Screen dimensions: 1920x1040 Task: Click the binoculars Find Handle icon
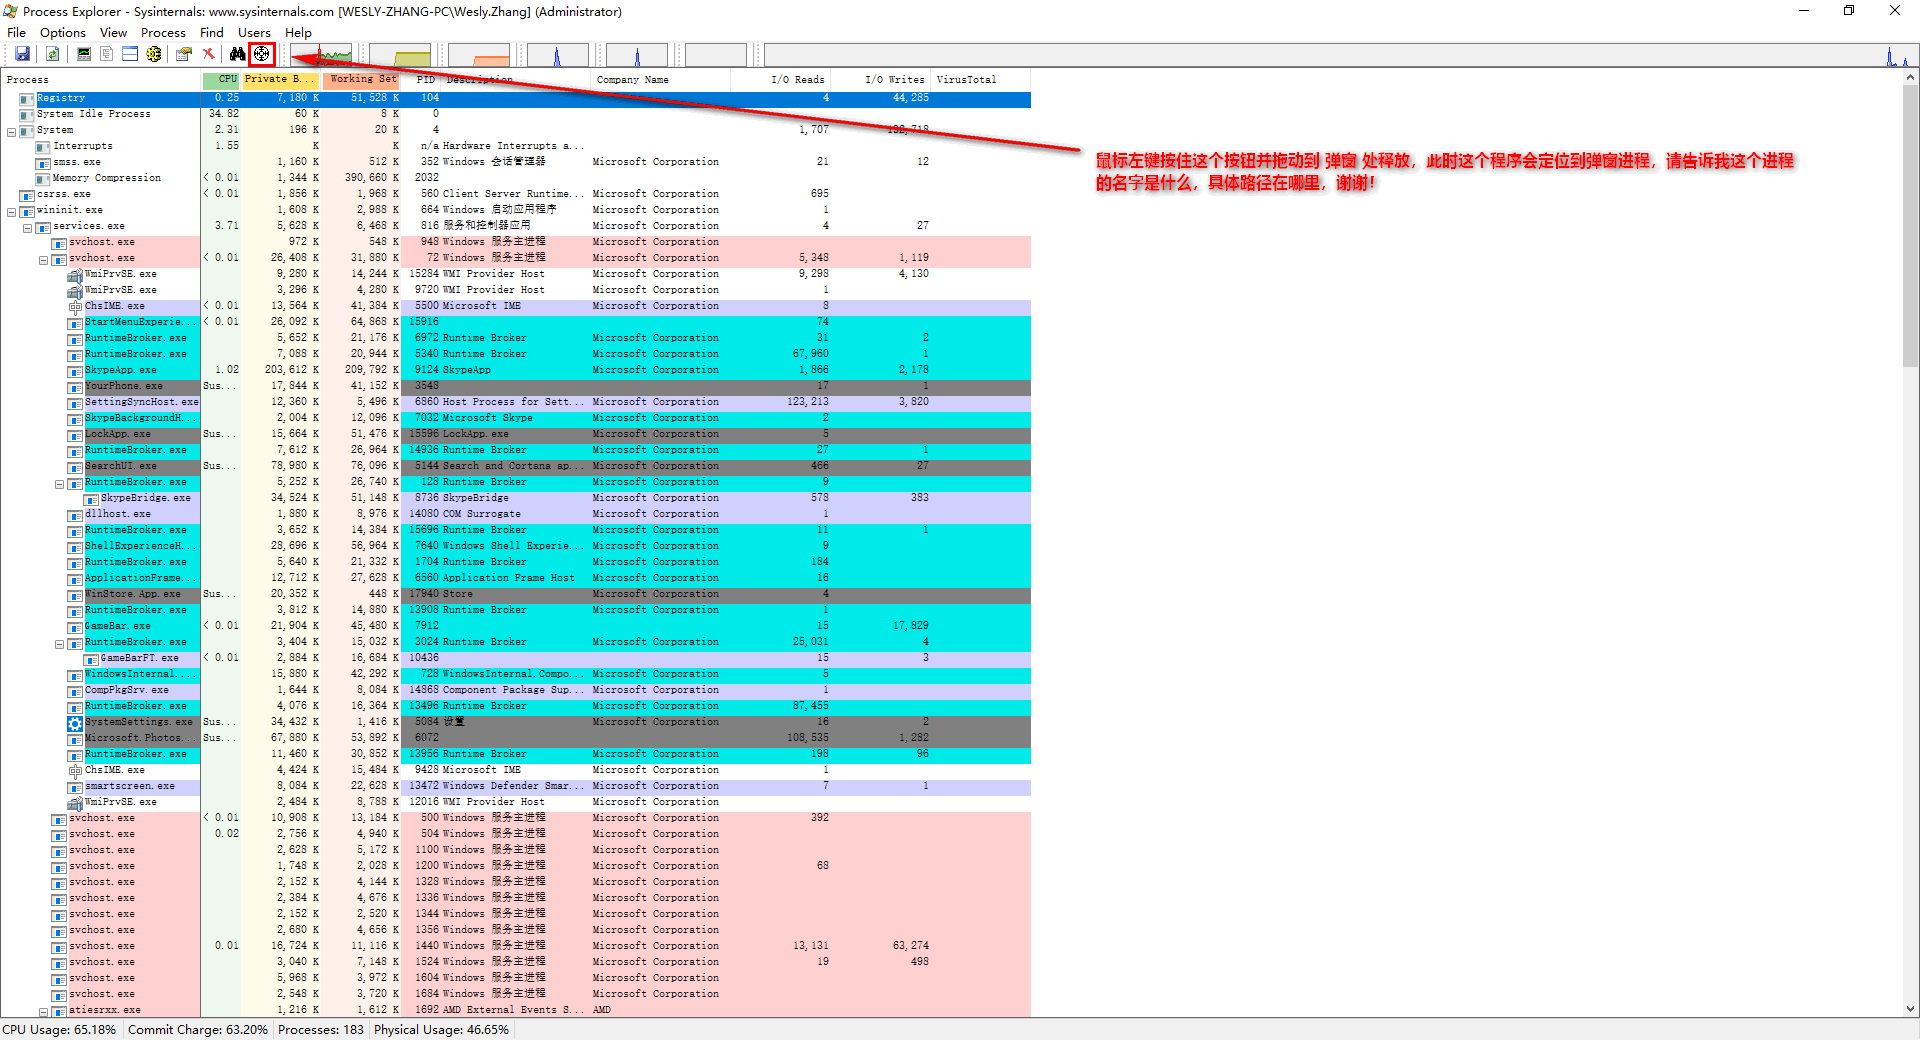tap(237, 54)
